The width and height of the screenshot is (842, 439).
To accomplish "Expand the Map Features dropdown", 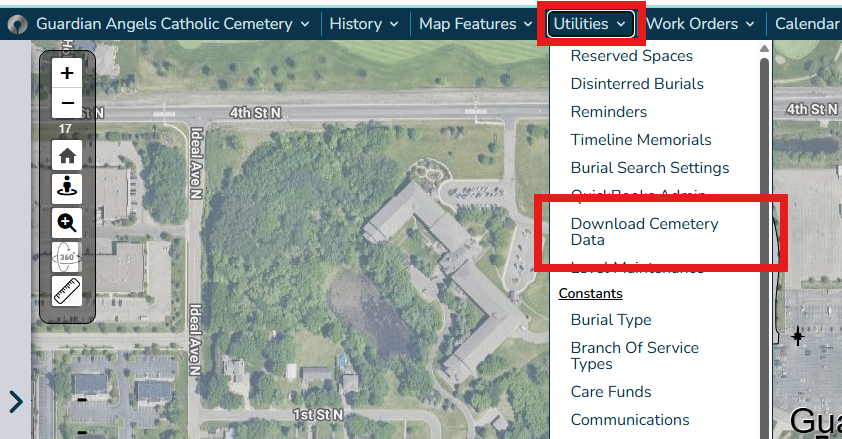I will coord(475,24).
